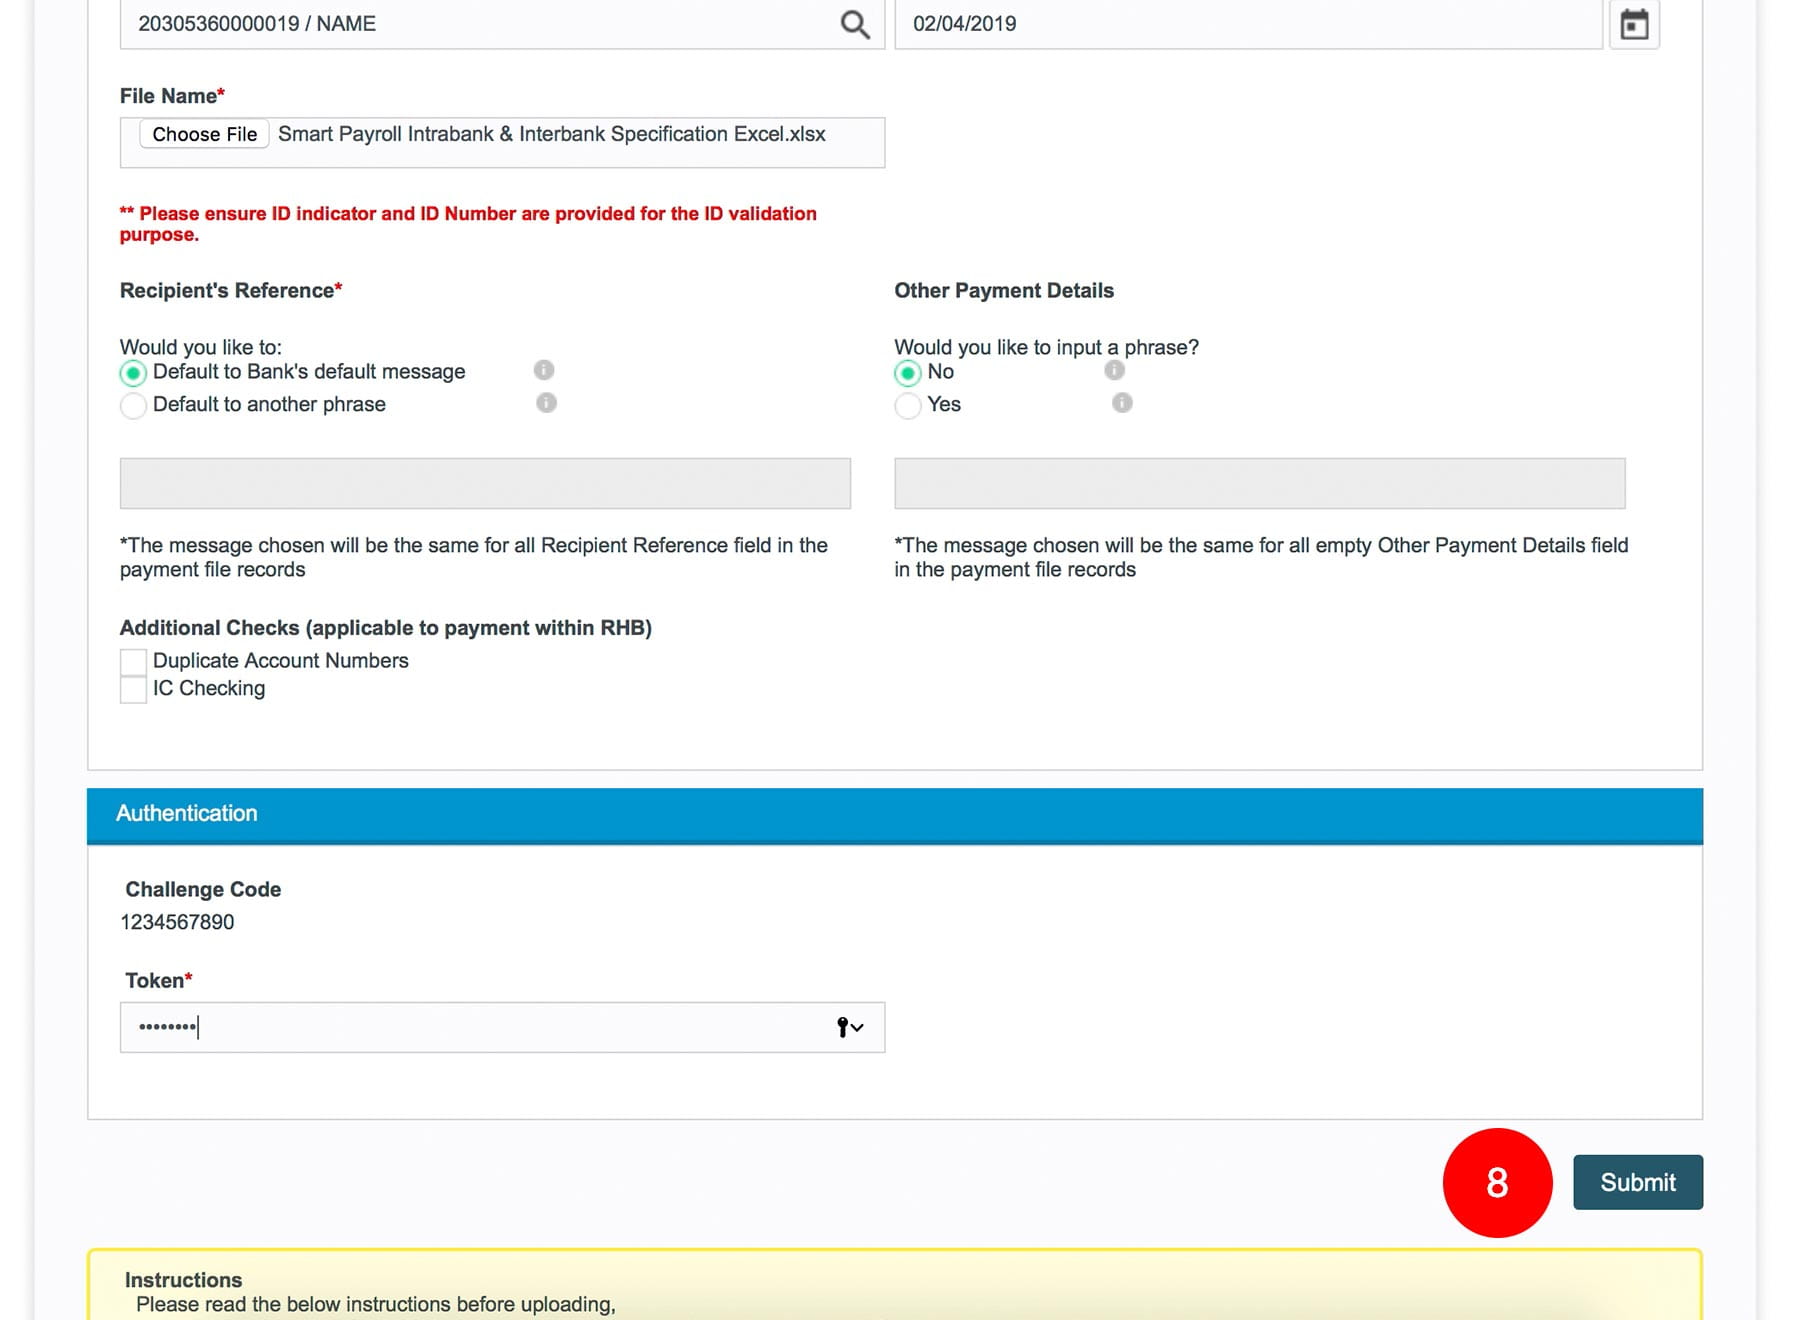The width and height of the screenshot is (1800, 1320).
Task: Open the calendar date picker icon
Action: [x=1634, y=24]
